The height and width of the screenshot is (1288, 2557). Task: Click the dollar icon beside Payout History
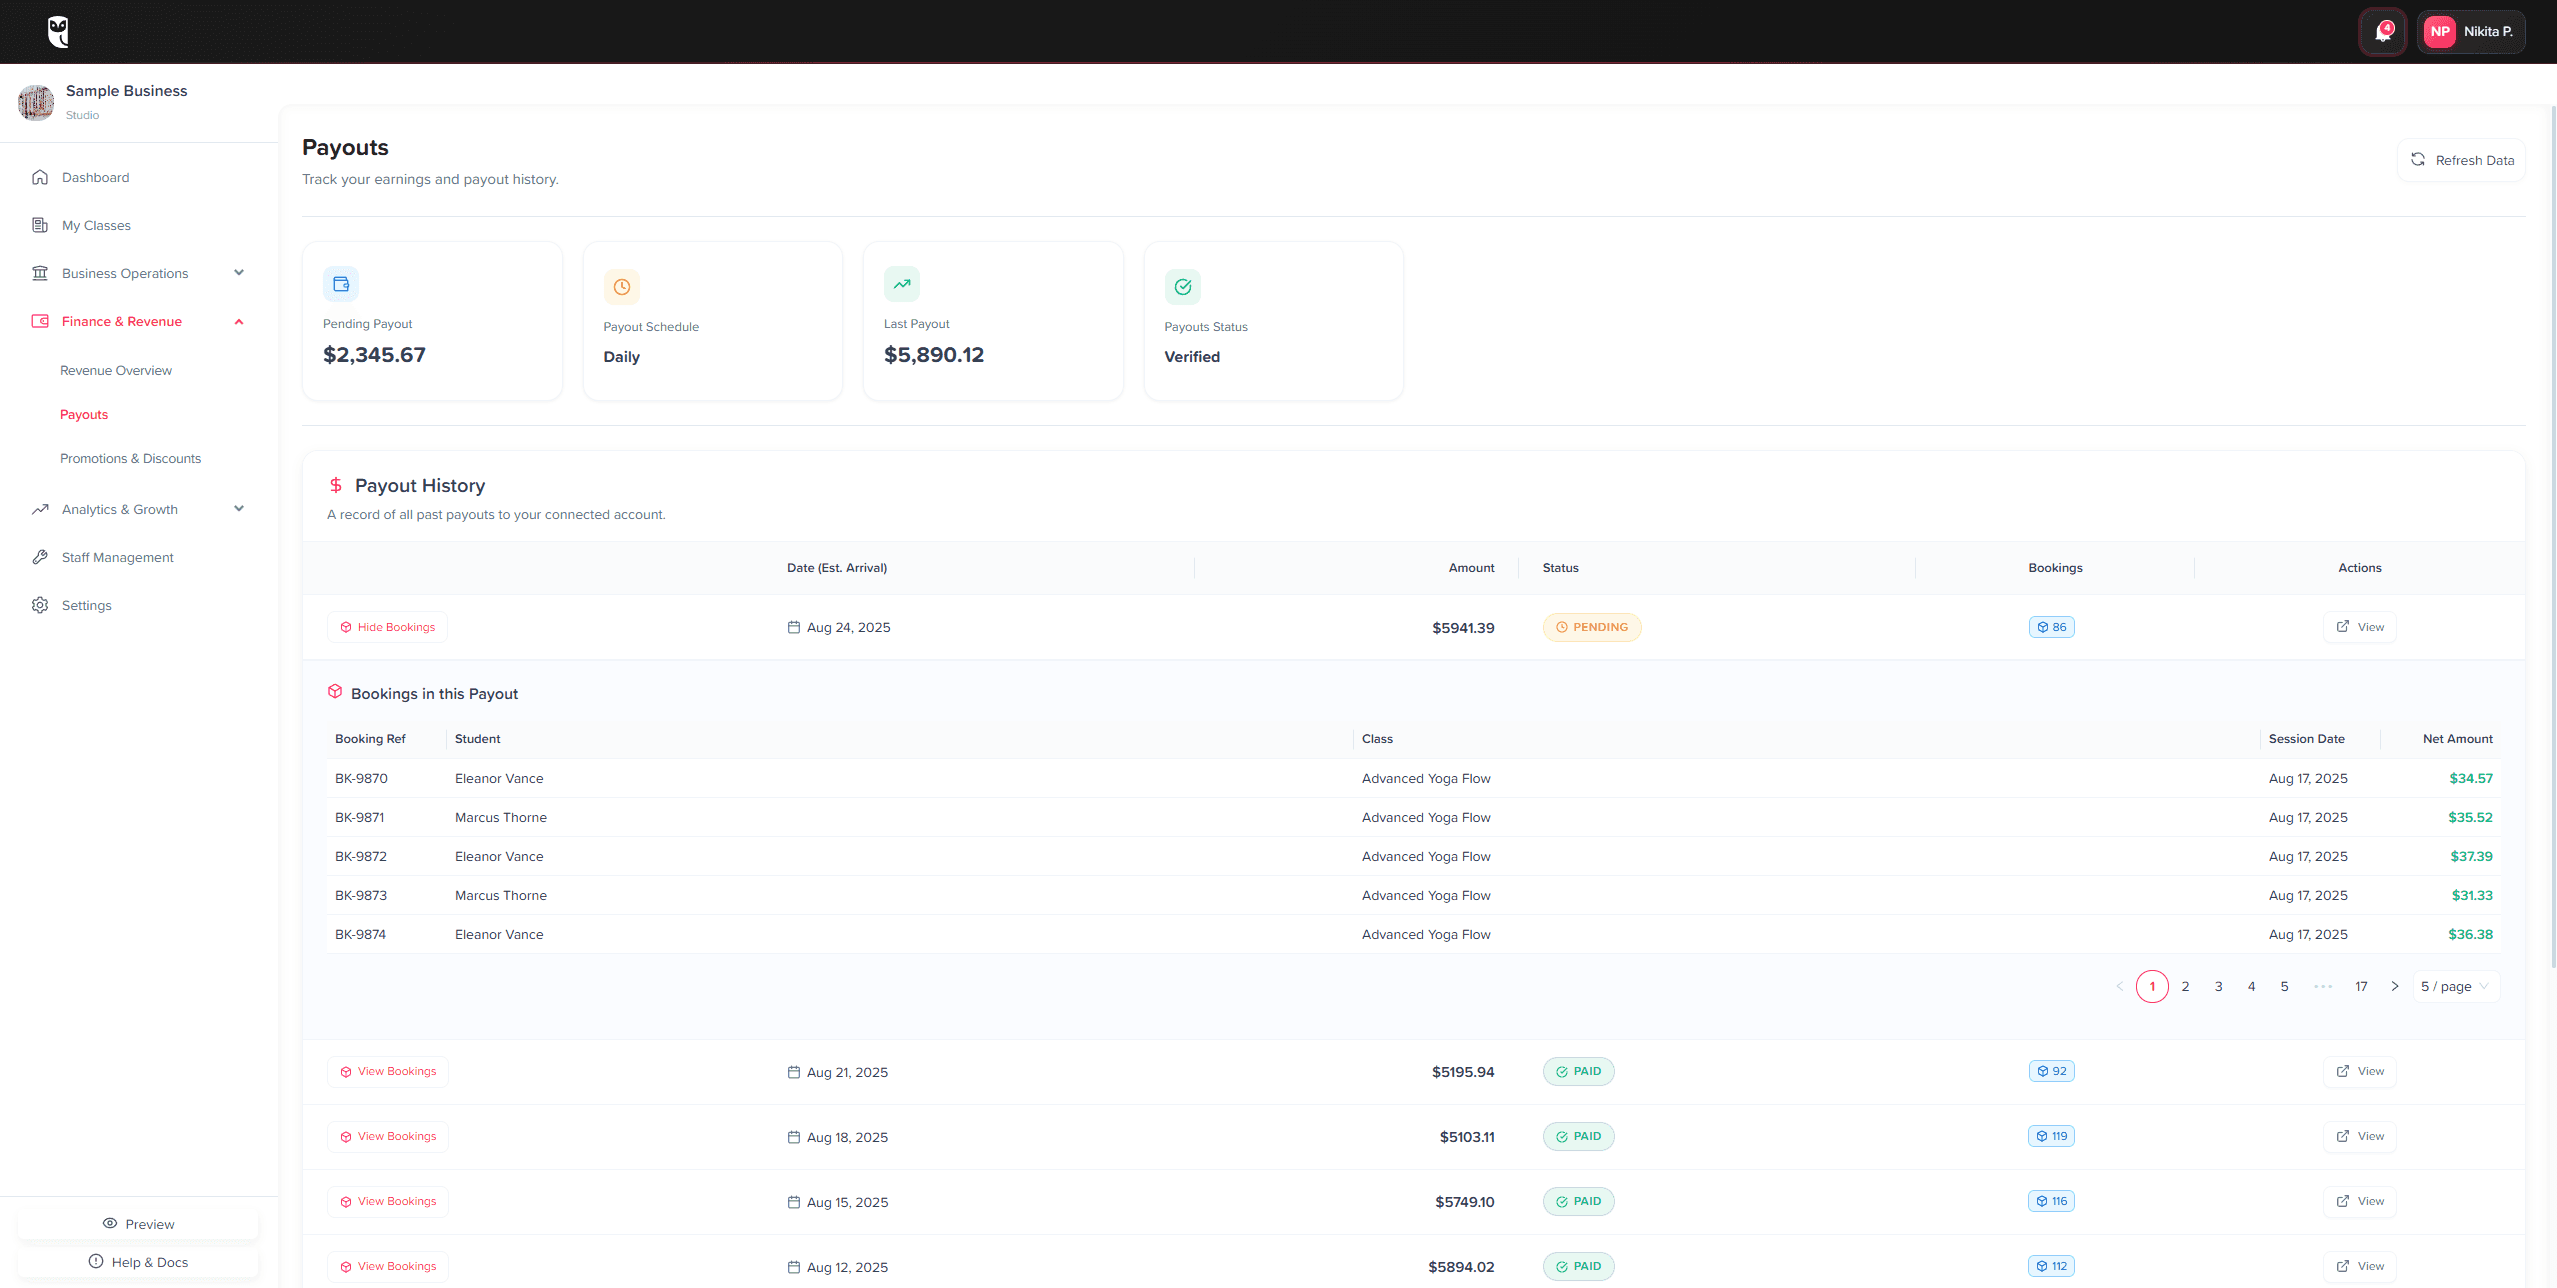pyautogui.click(x=335, y=485)
